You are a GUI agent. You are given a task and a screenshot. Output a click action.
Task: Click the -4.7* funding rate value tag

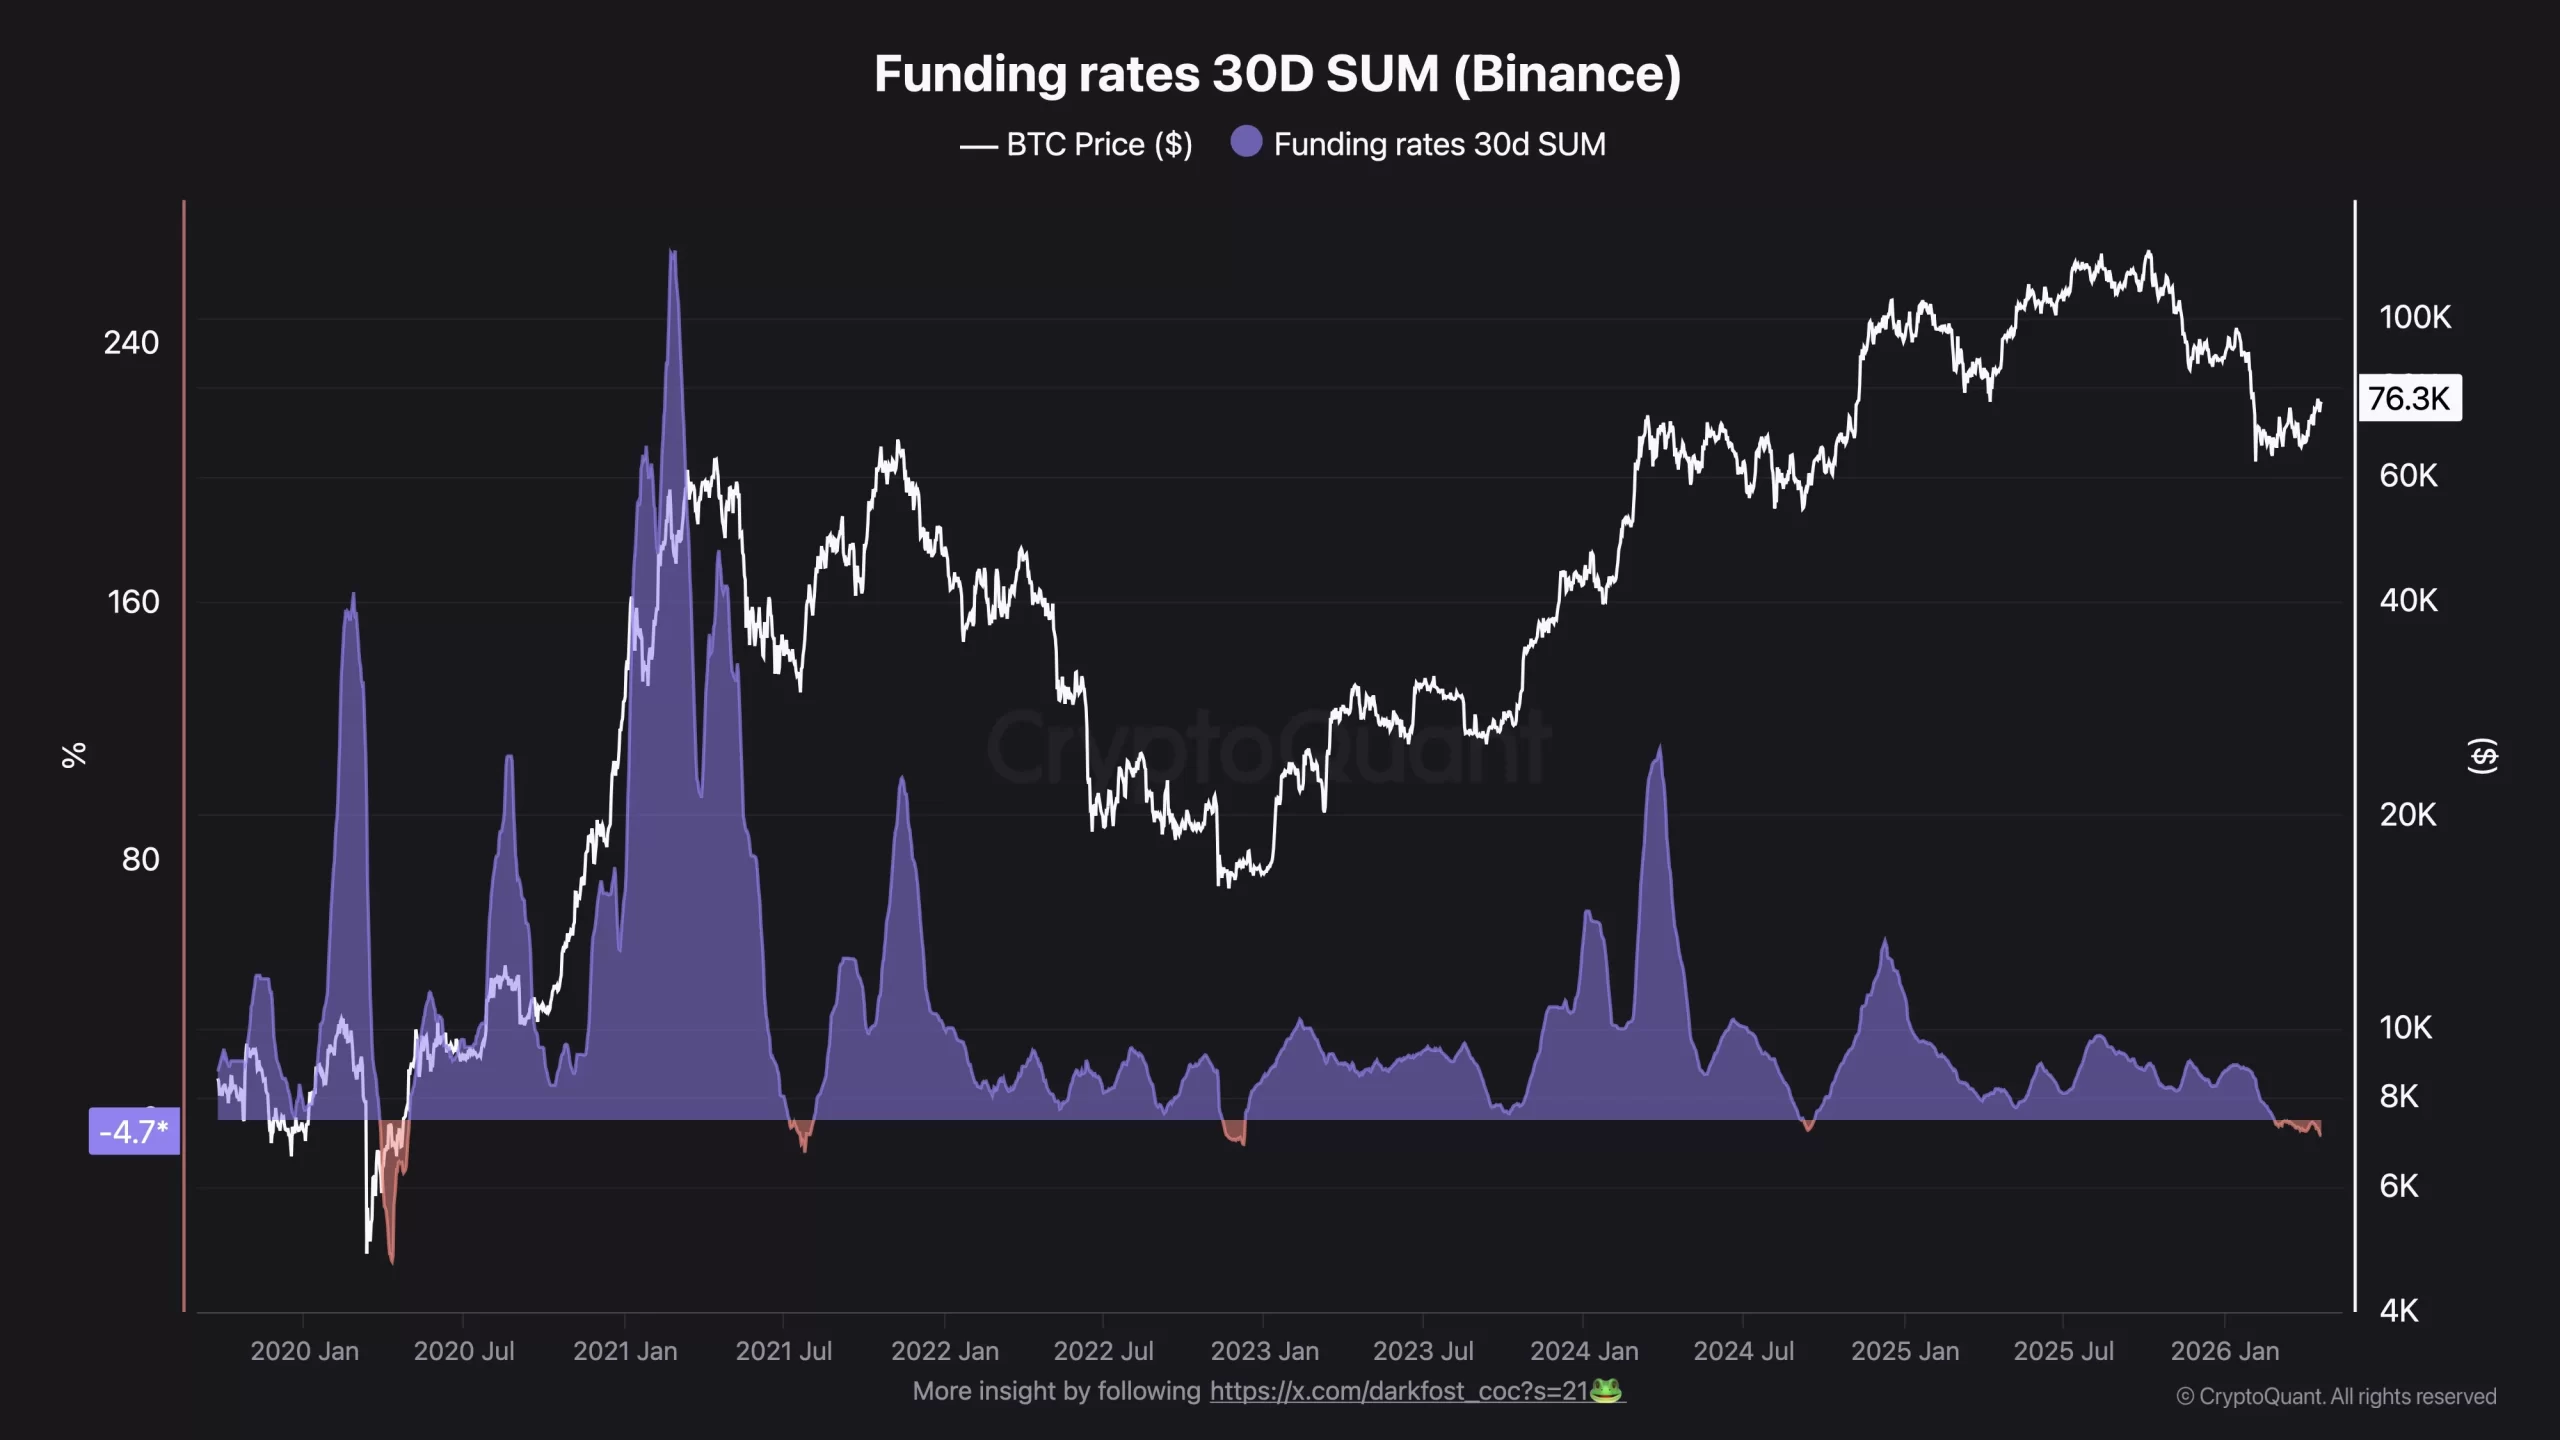[x=134, y=1132]
